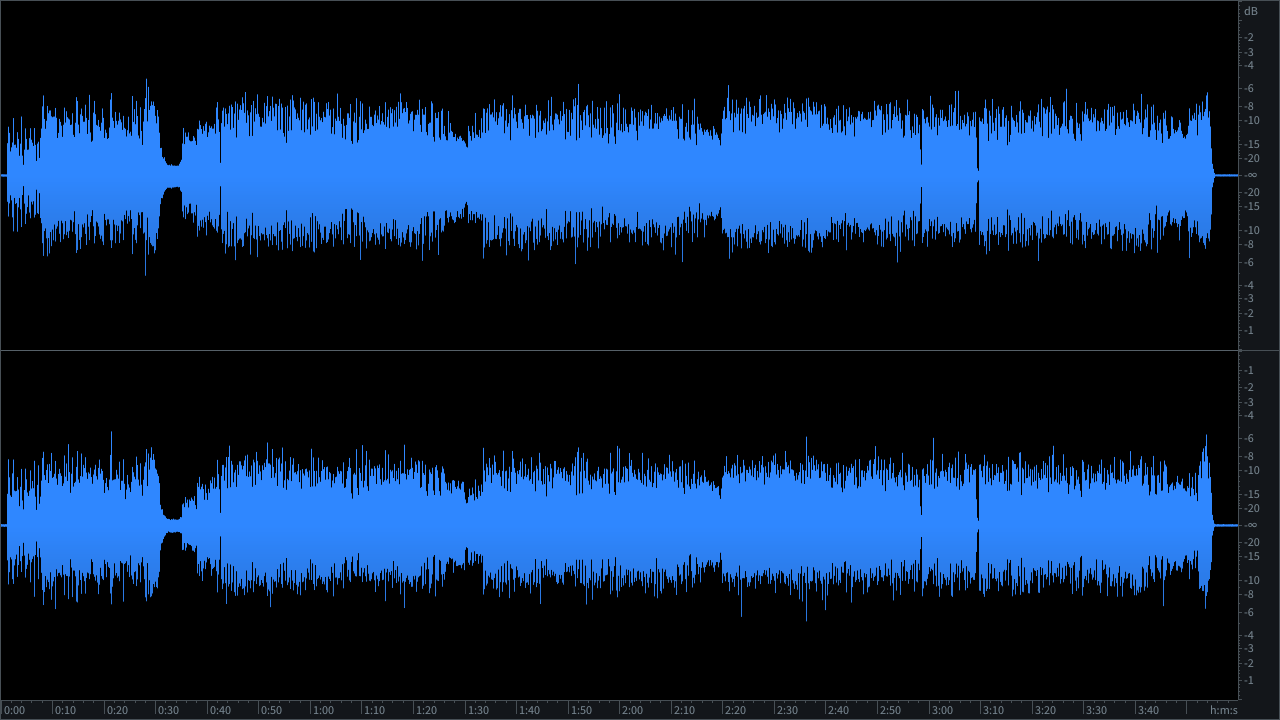Click the h:m:s time format label
1280x720 pixels.
click(1223, 710)
